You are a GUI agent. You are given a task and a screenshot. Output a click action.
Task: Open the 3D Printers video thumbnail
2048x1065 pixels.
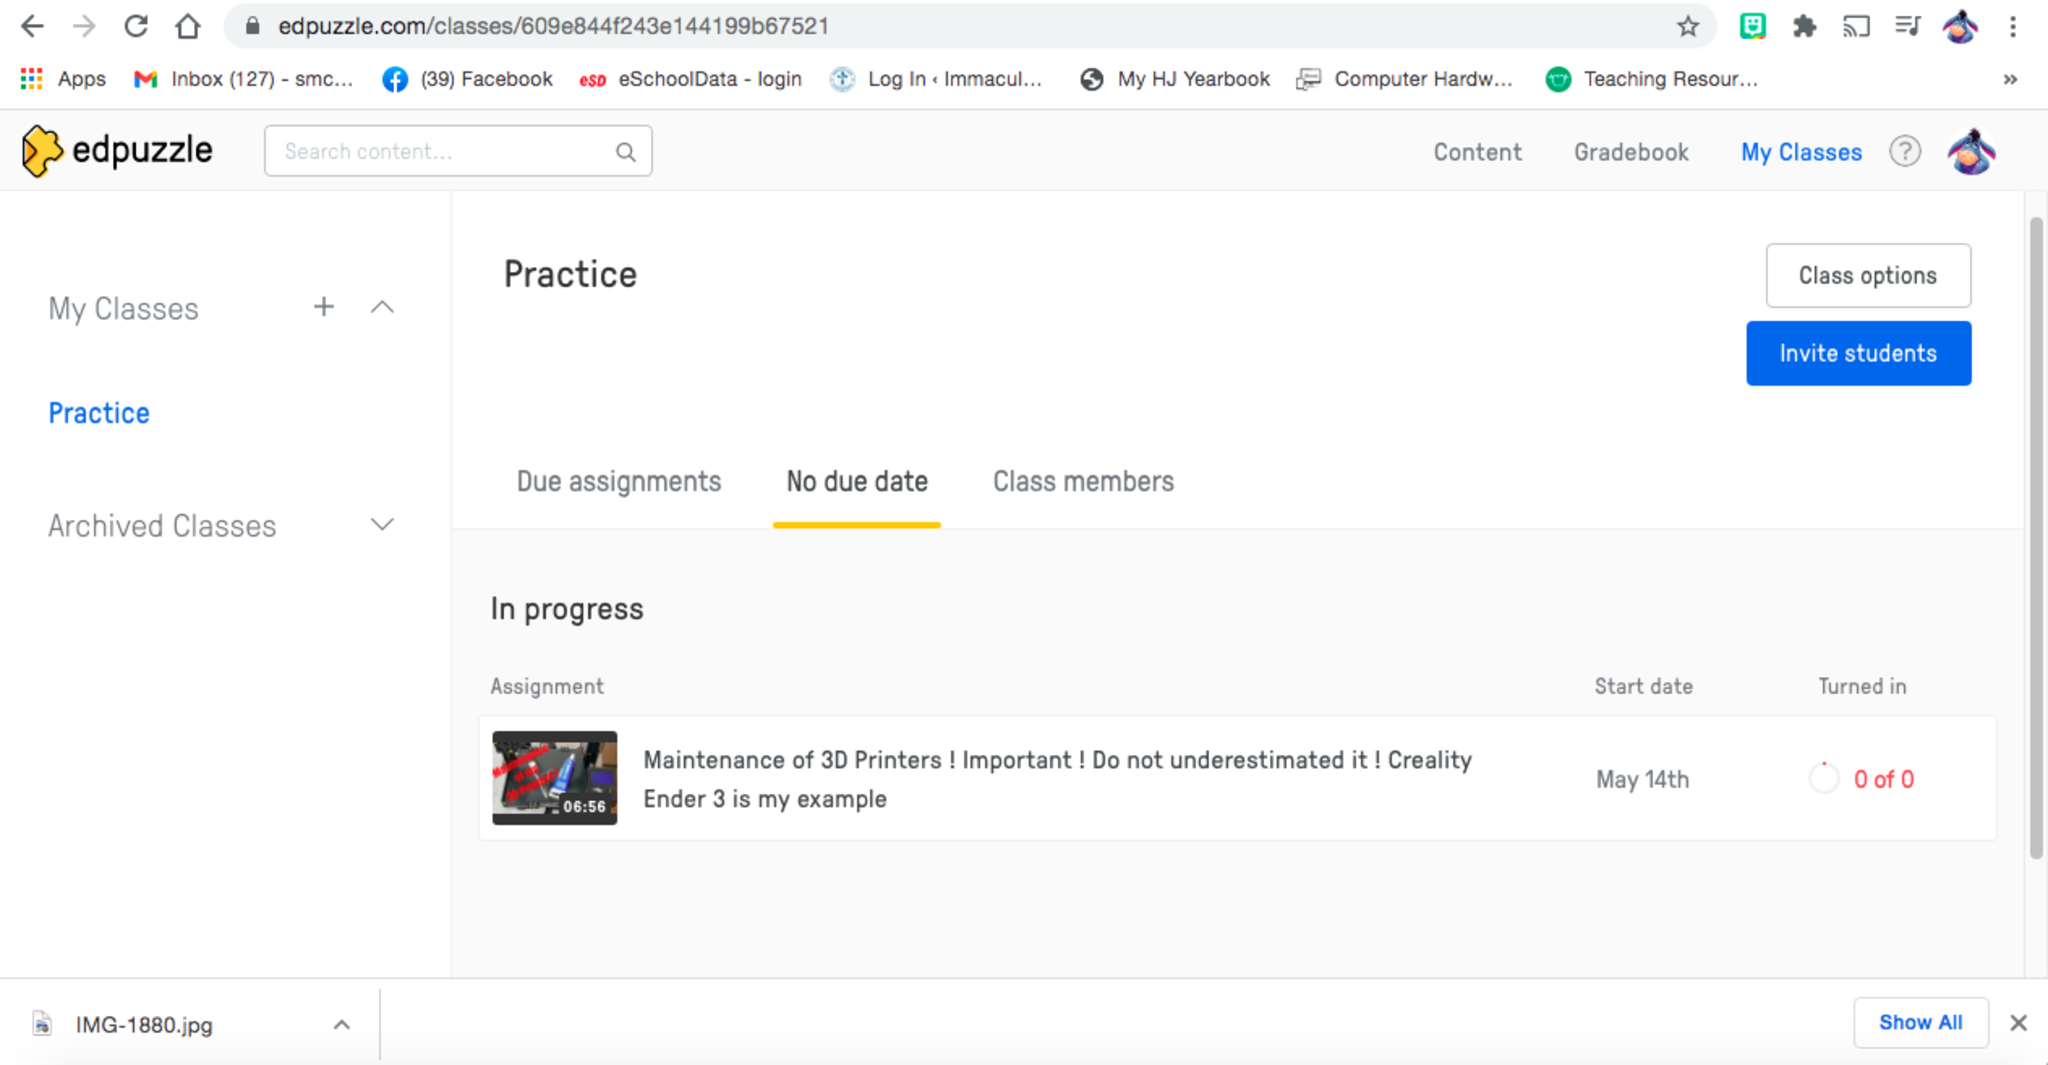(x=555, y=778)
